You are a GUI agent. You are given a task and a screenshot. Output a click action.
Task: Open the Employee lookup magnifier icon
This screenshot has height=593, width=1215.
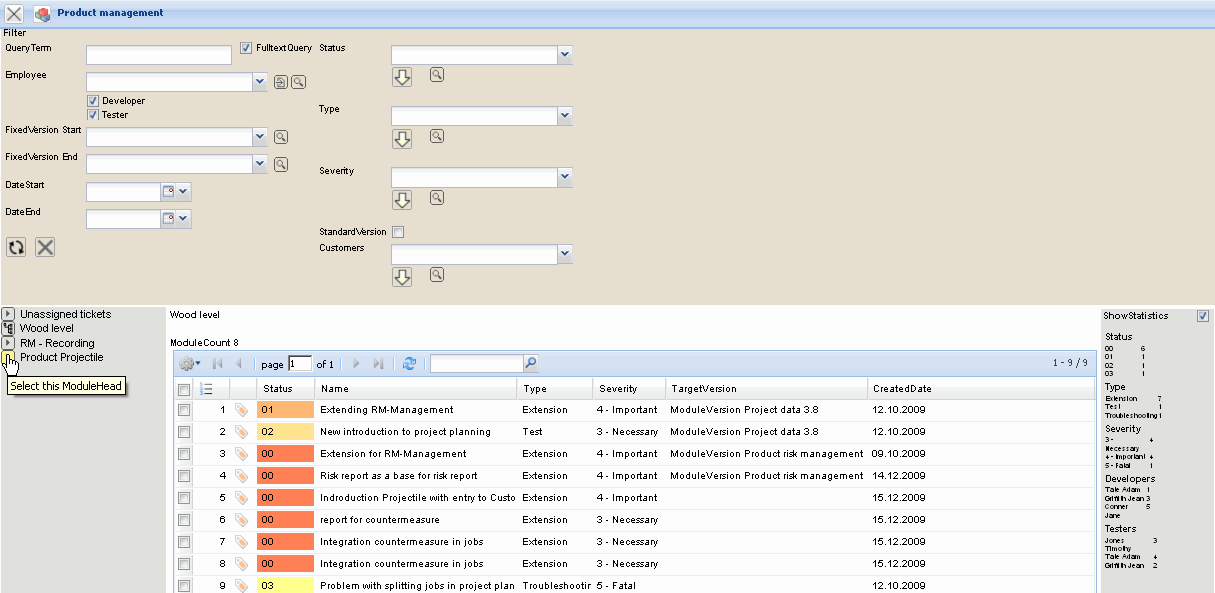pos(297,81)
